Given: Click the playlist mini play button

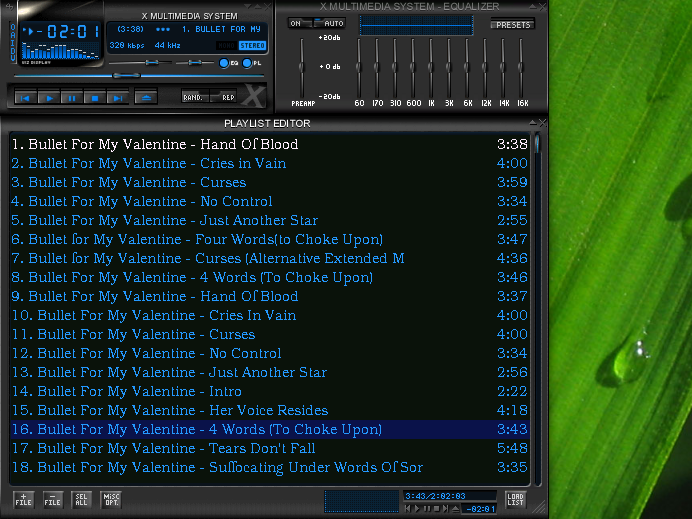Looking at the screenshot, I should (417, 509).
